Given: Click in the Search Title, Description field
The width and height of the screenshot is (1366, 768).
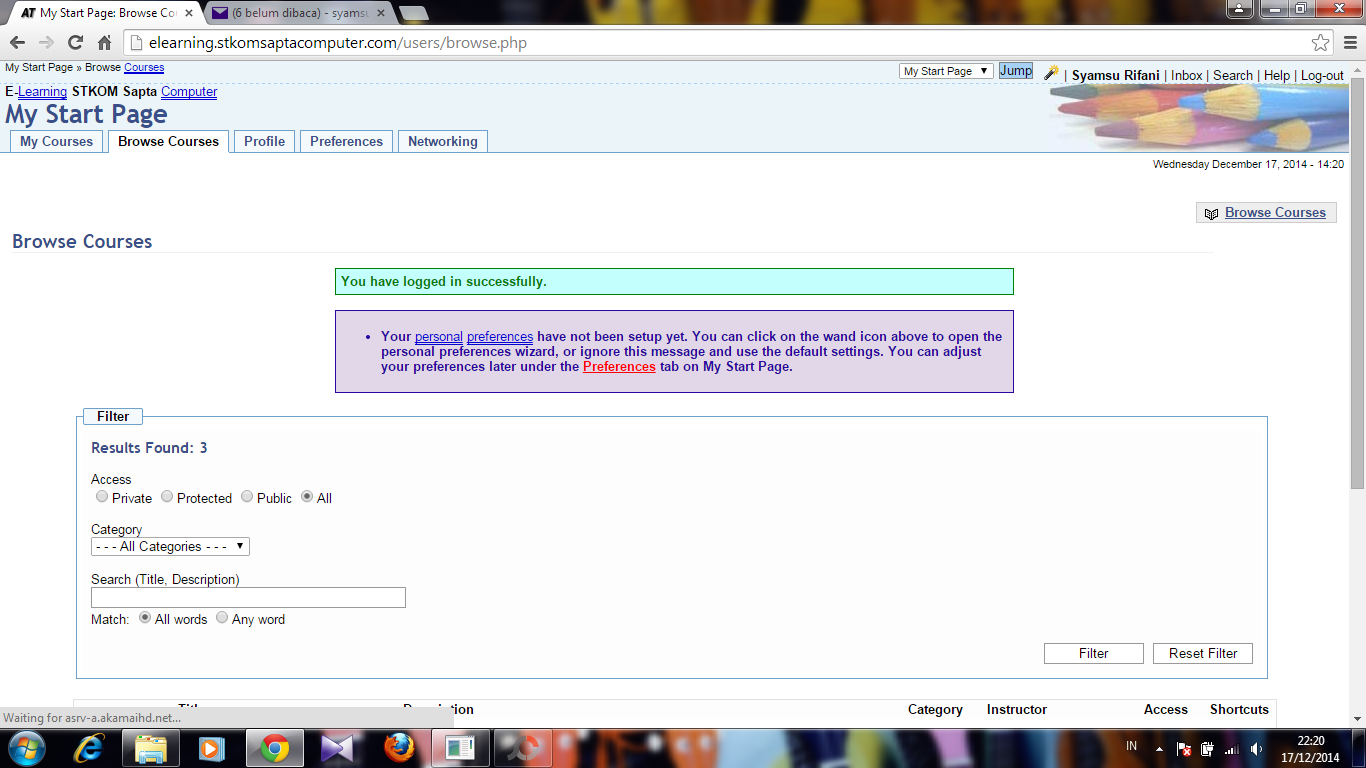Looking at the screenshot, I should click(x=248, y=597).
